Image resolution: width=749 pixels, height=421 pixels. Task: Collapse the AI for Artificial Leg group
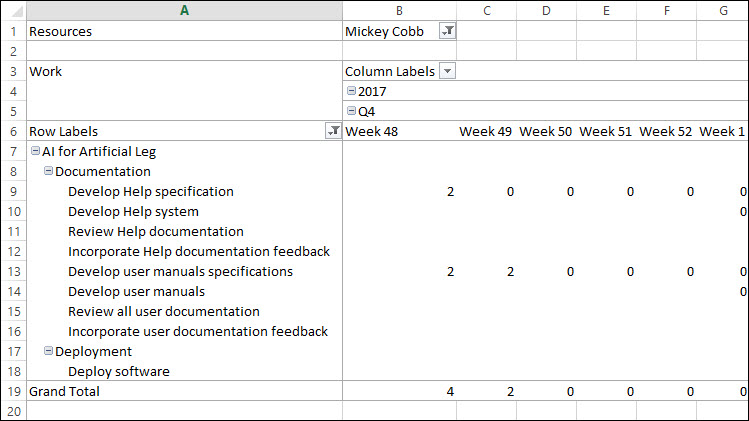coord(36,152)
